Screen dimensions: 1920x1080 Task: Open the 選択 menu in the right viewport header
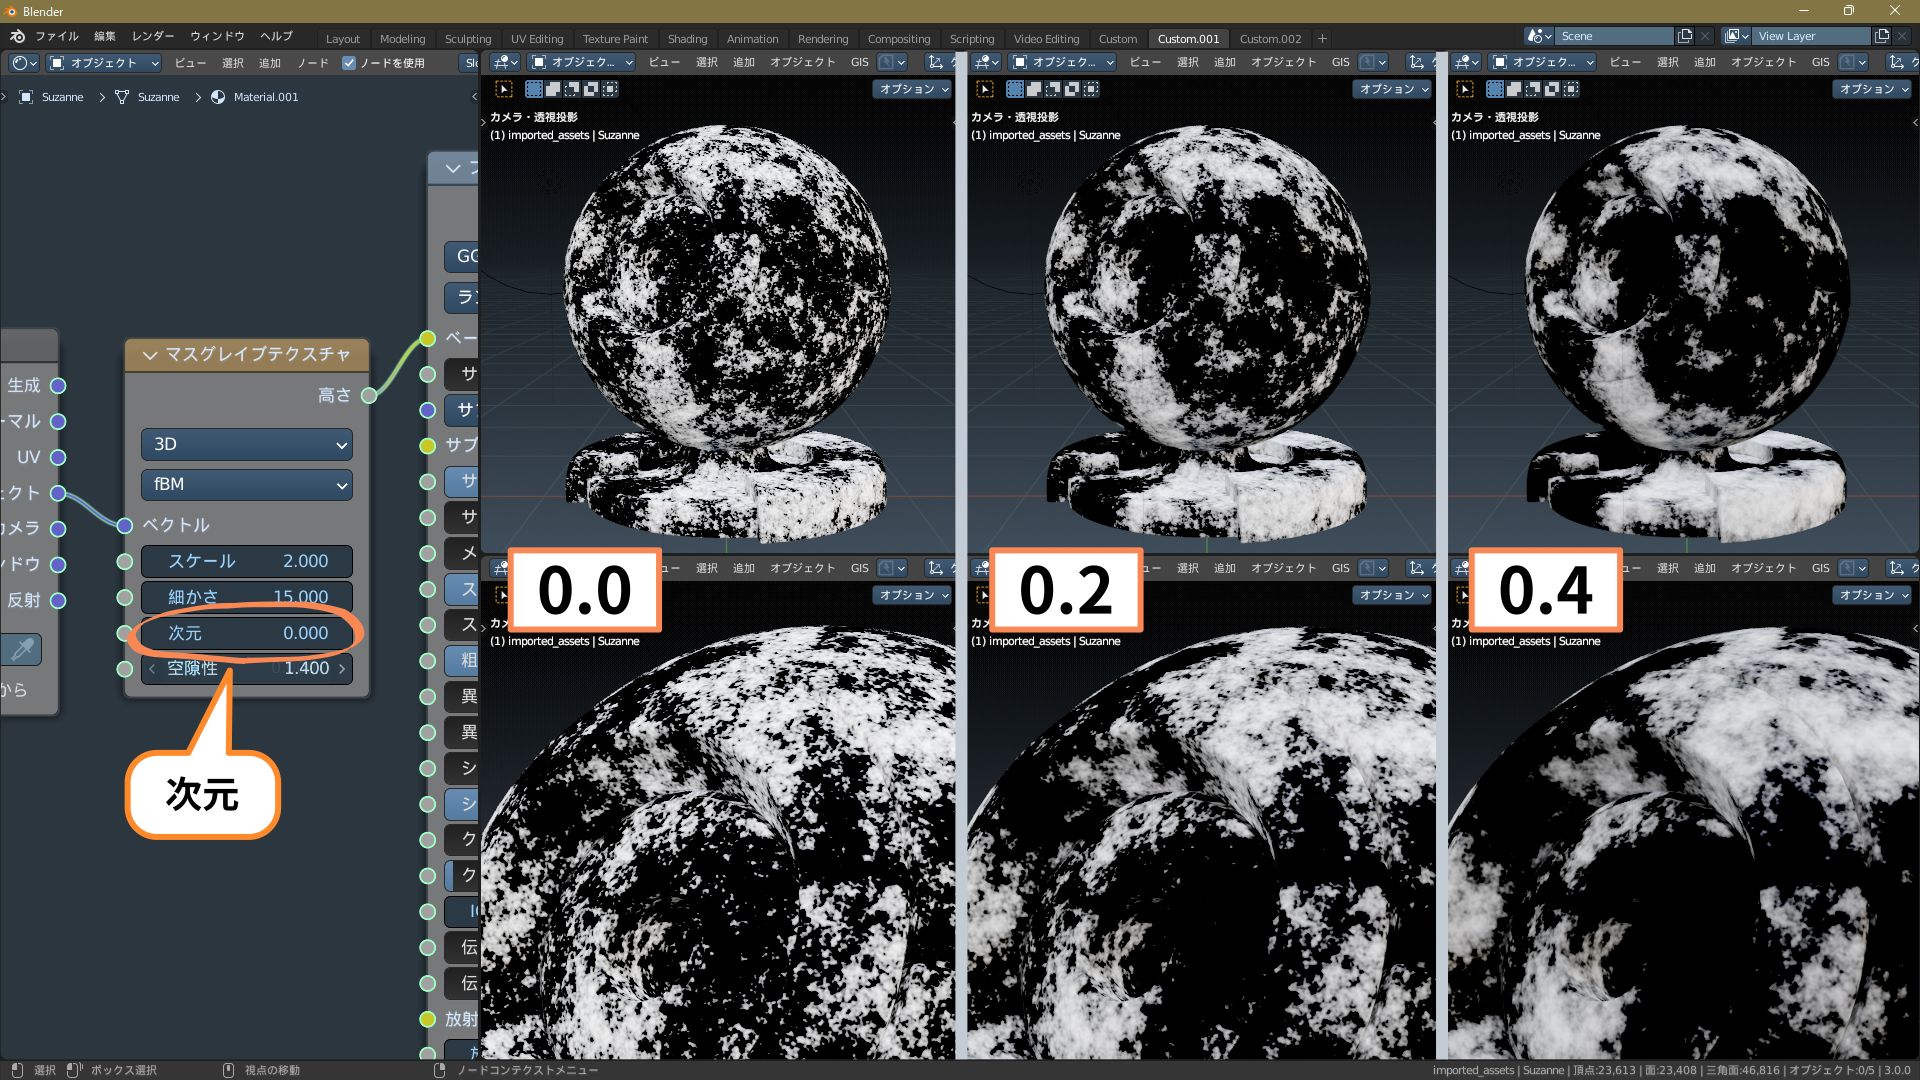click(x=1668, y=62)
